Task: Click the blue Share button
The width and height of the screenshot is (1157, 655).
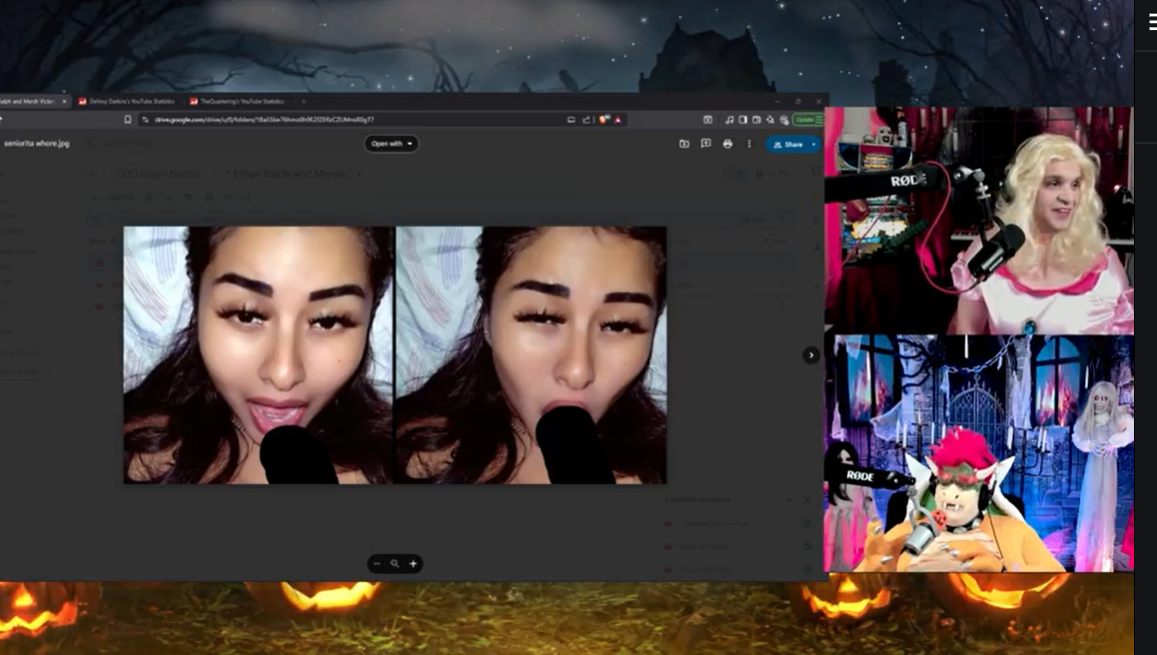Action: coord(788,144)
